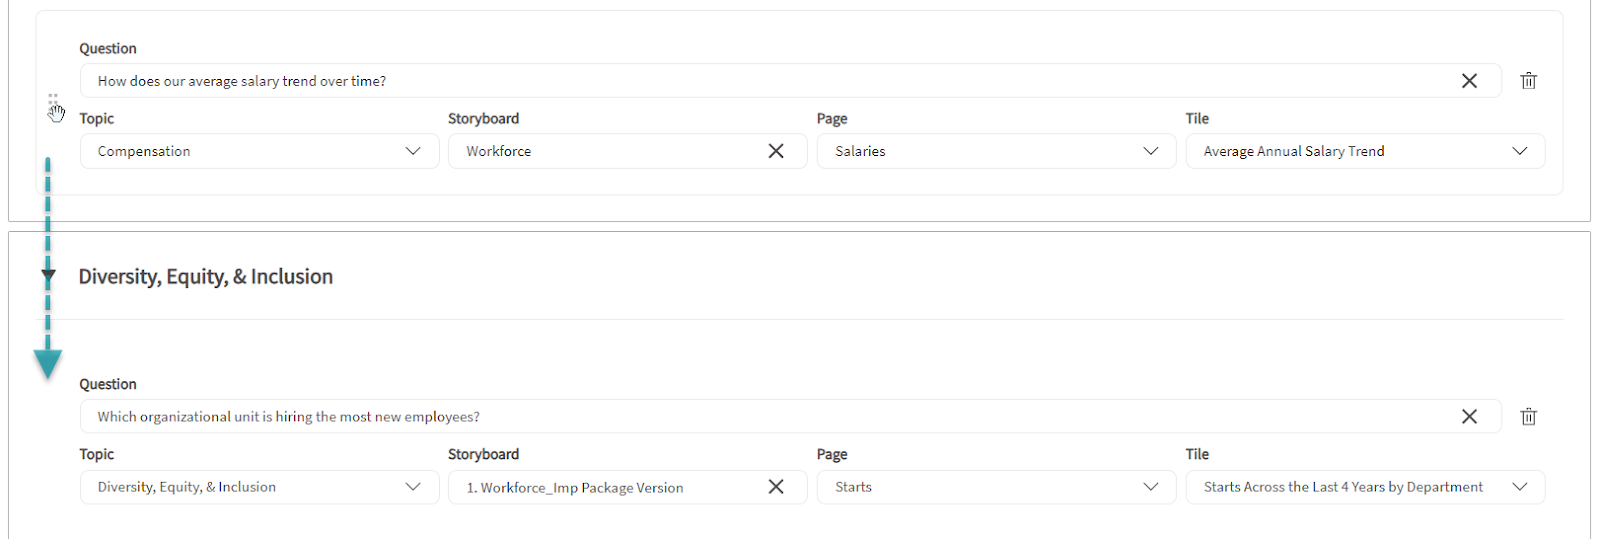Open the Diversity, Equity, & Inclusion topic dropdown
Screen dimensions: 1600x539
tap(413, 487)
